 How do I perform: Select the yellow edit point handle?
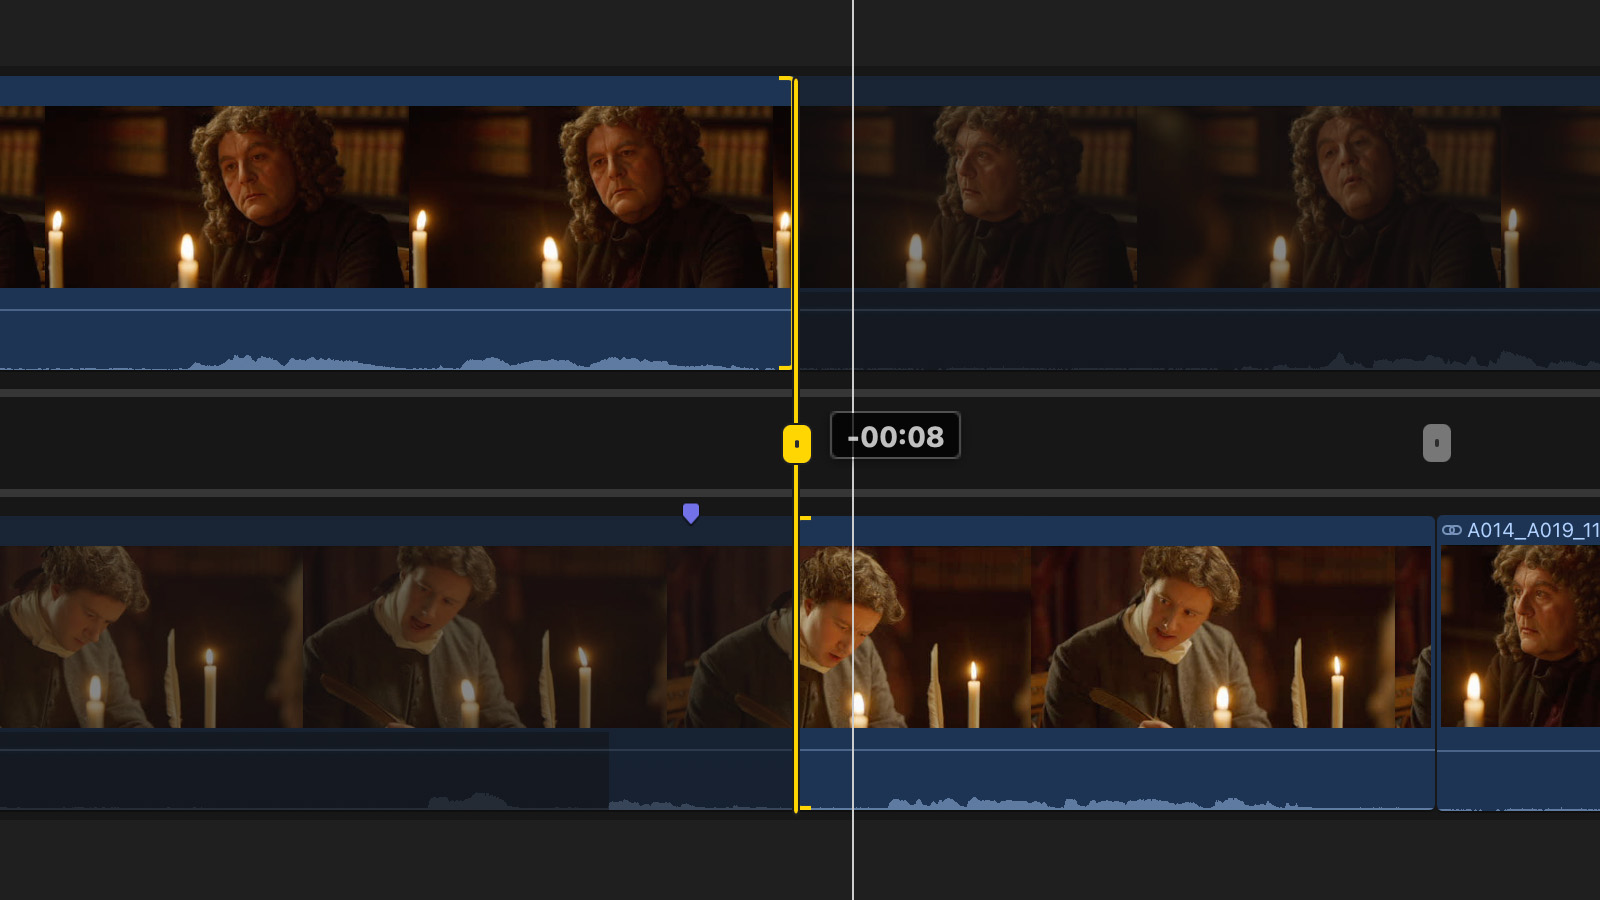click(x=797, y=443)
